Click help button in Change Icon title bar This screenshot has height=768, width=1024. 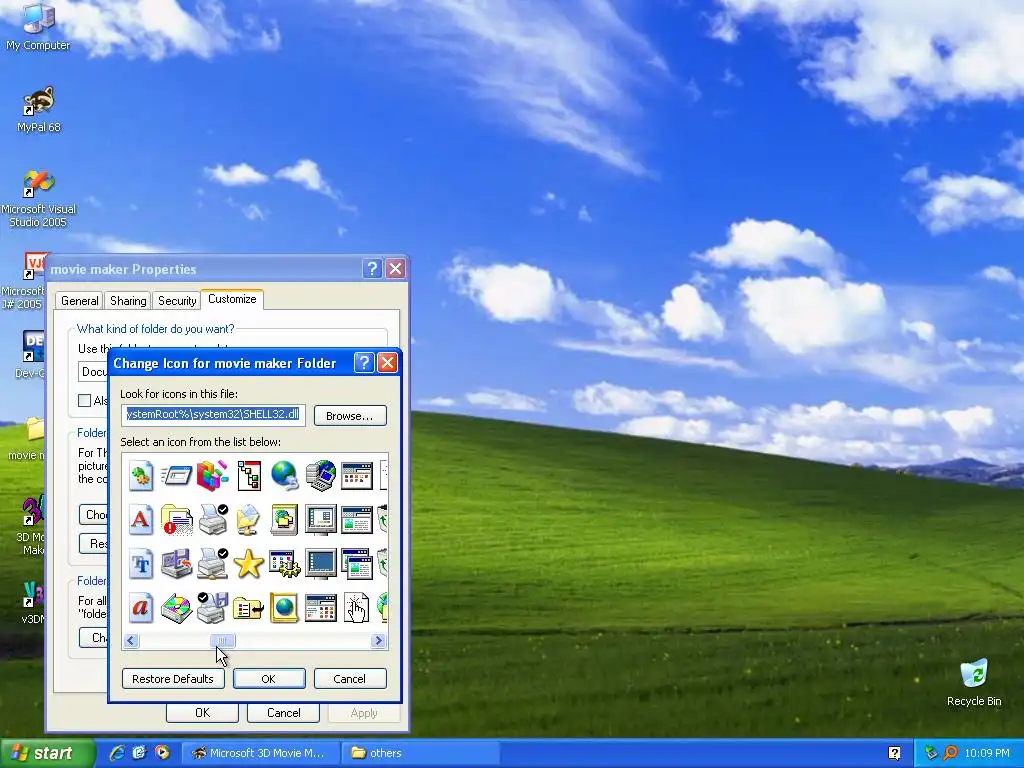[364, 362]
